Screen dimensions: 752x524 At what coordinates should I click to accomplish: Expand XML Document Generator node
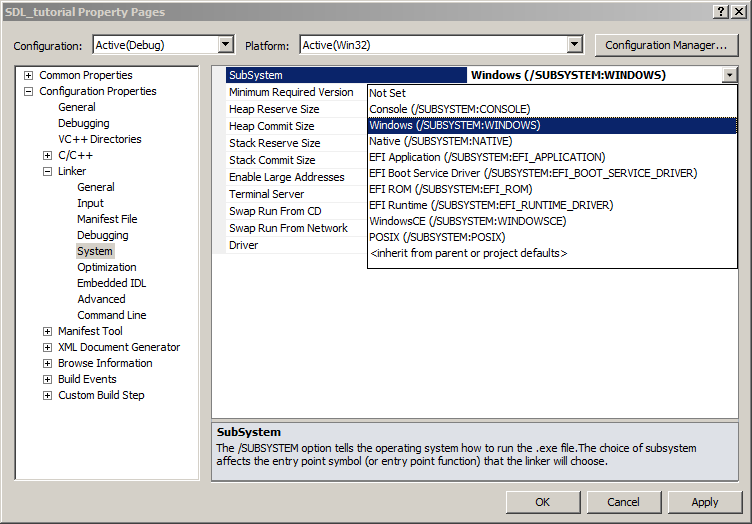47,347
